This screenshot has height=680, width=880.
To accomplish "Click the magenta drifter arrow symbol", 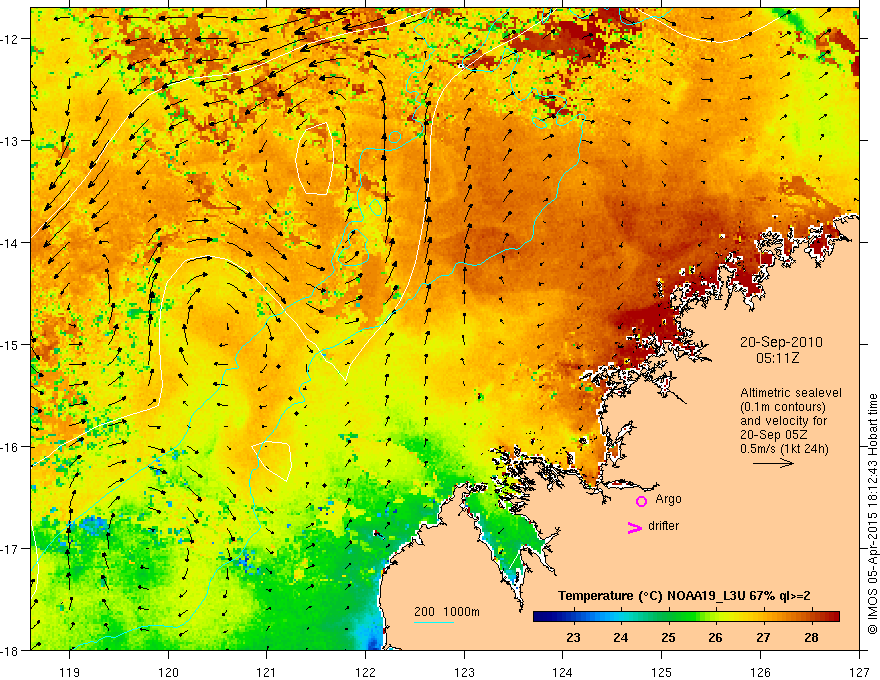I will (x=634, y=528).
